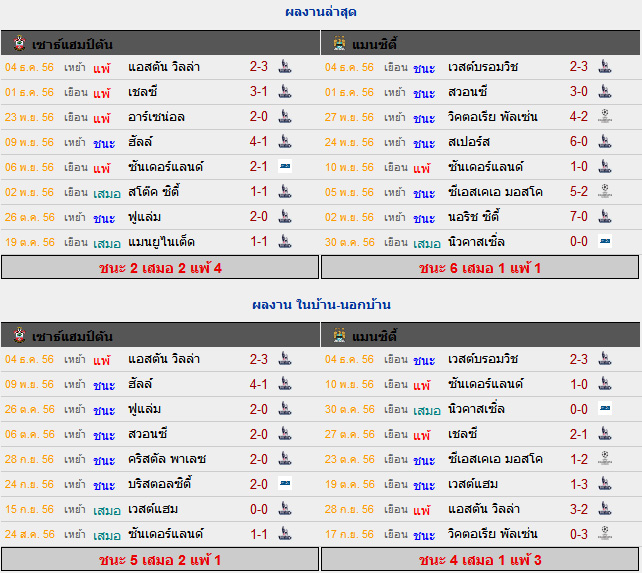
Task: Click the date 17 ก.ย. 56
Action: pyautogui.click(x=349, y=534)
